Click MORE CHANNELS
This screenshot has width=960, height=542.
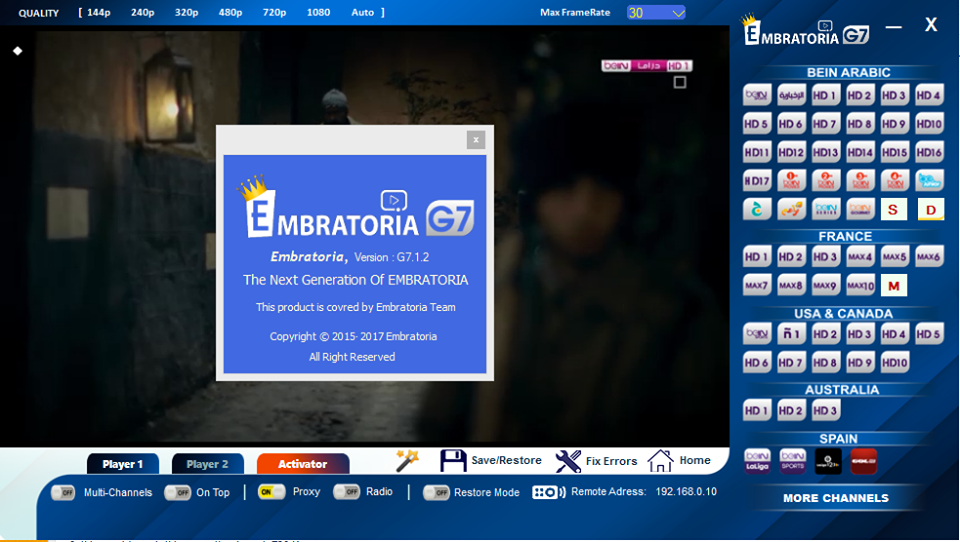tap(836, 498)
